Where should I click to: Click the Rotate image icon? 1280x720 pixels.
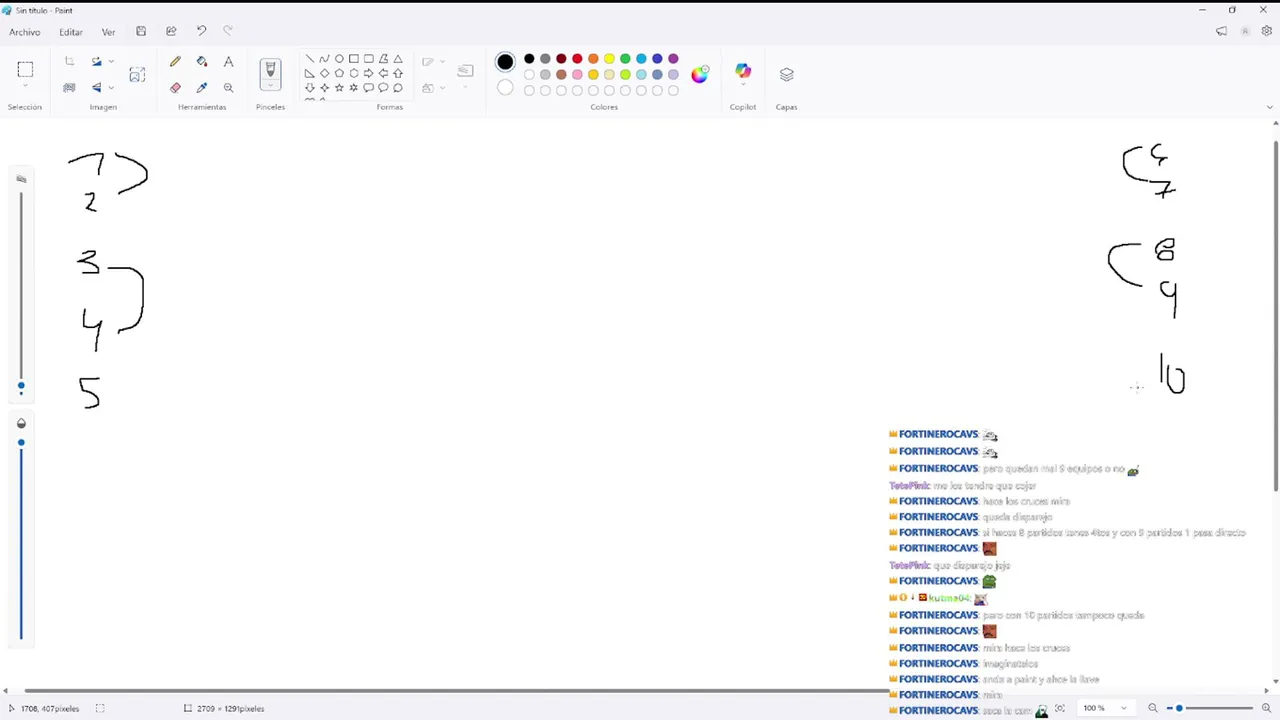pyautogui.click(x=96, y=62)
